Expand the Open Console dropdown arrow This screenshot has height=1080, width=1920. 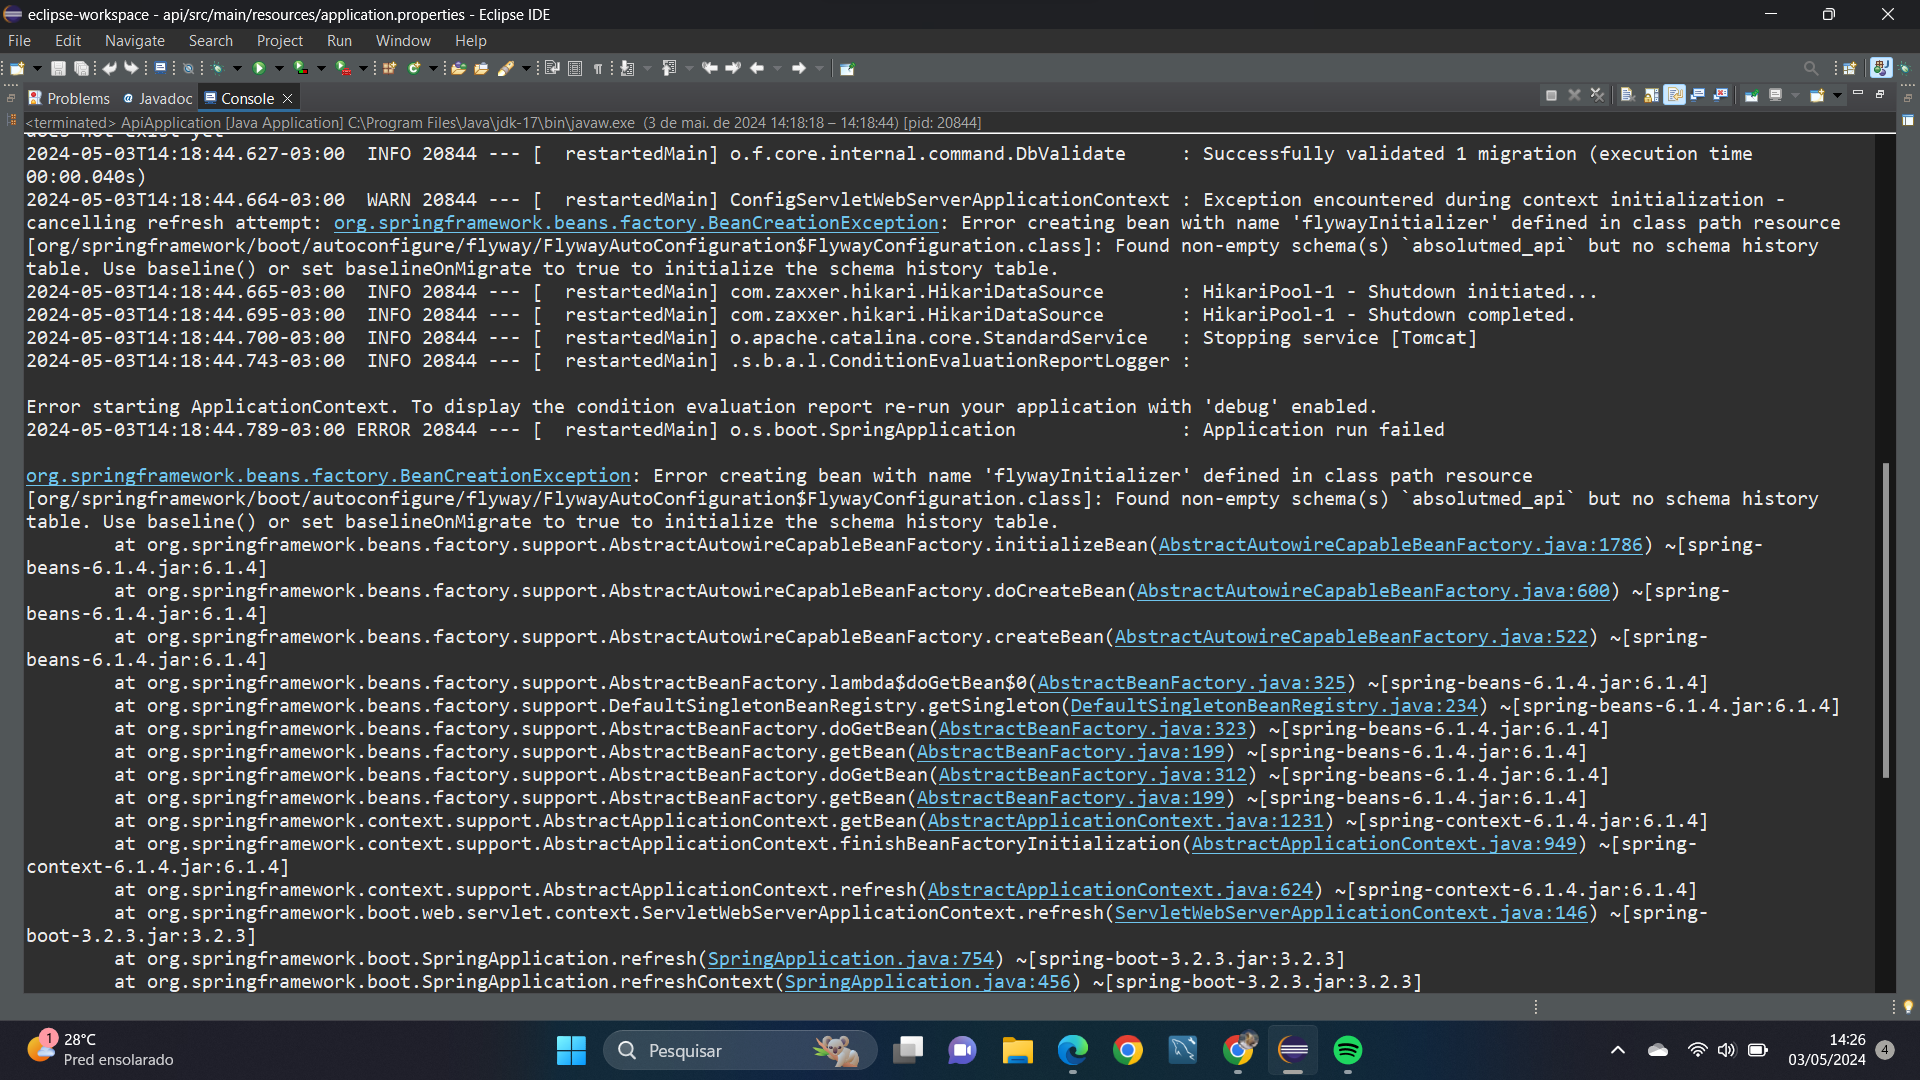[1837, 95]
